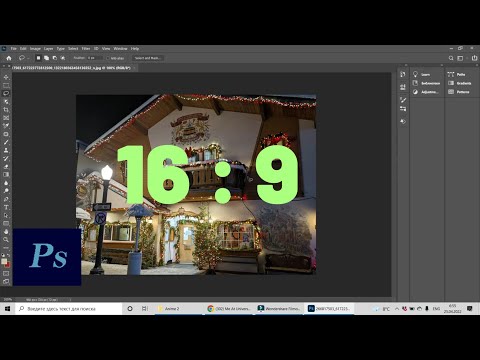Select the Object Selection tool
Screen dimensions: 480x360
pos(6,102)
